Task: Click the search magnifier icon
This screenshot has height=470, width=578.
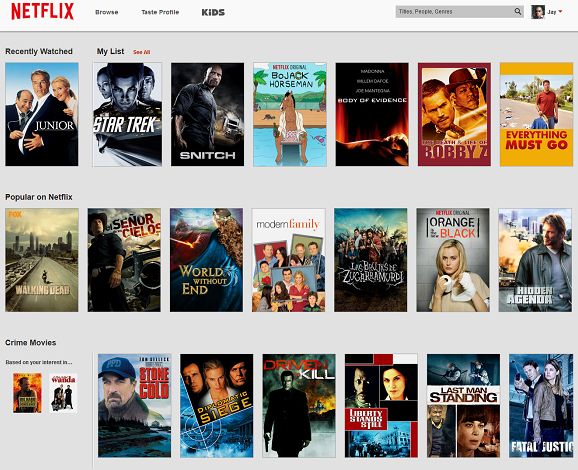Action: tap(518, 11)
